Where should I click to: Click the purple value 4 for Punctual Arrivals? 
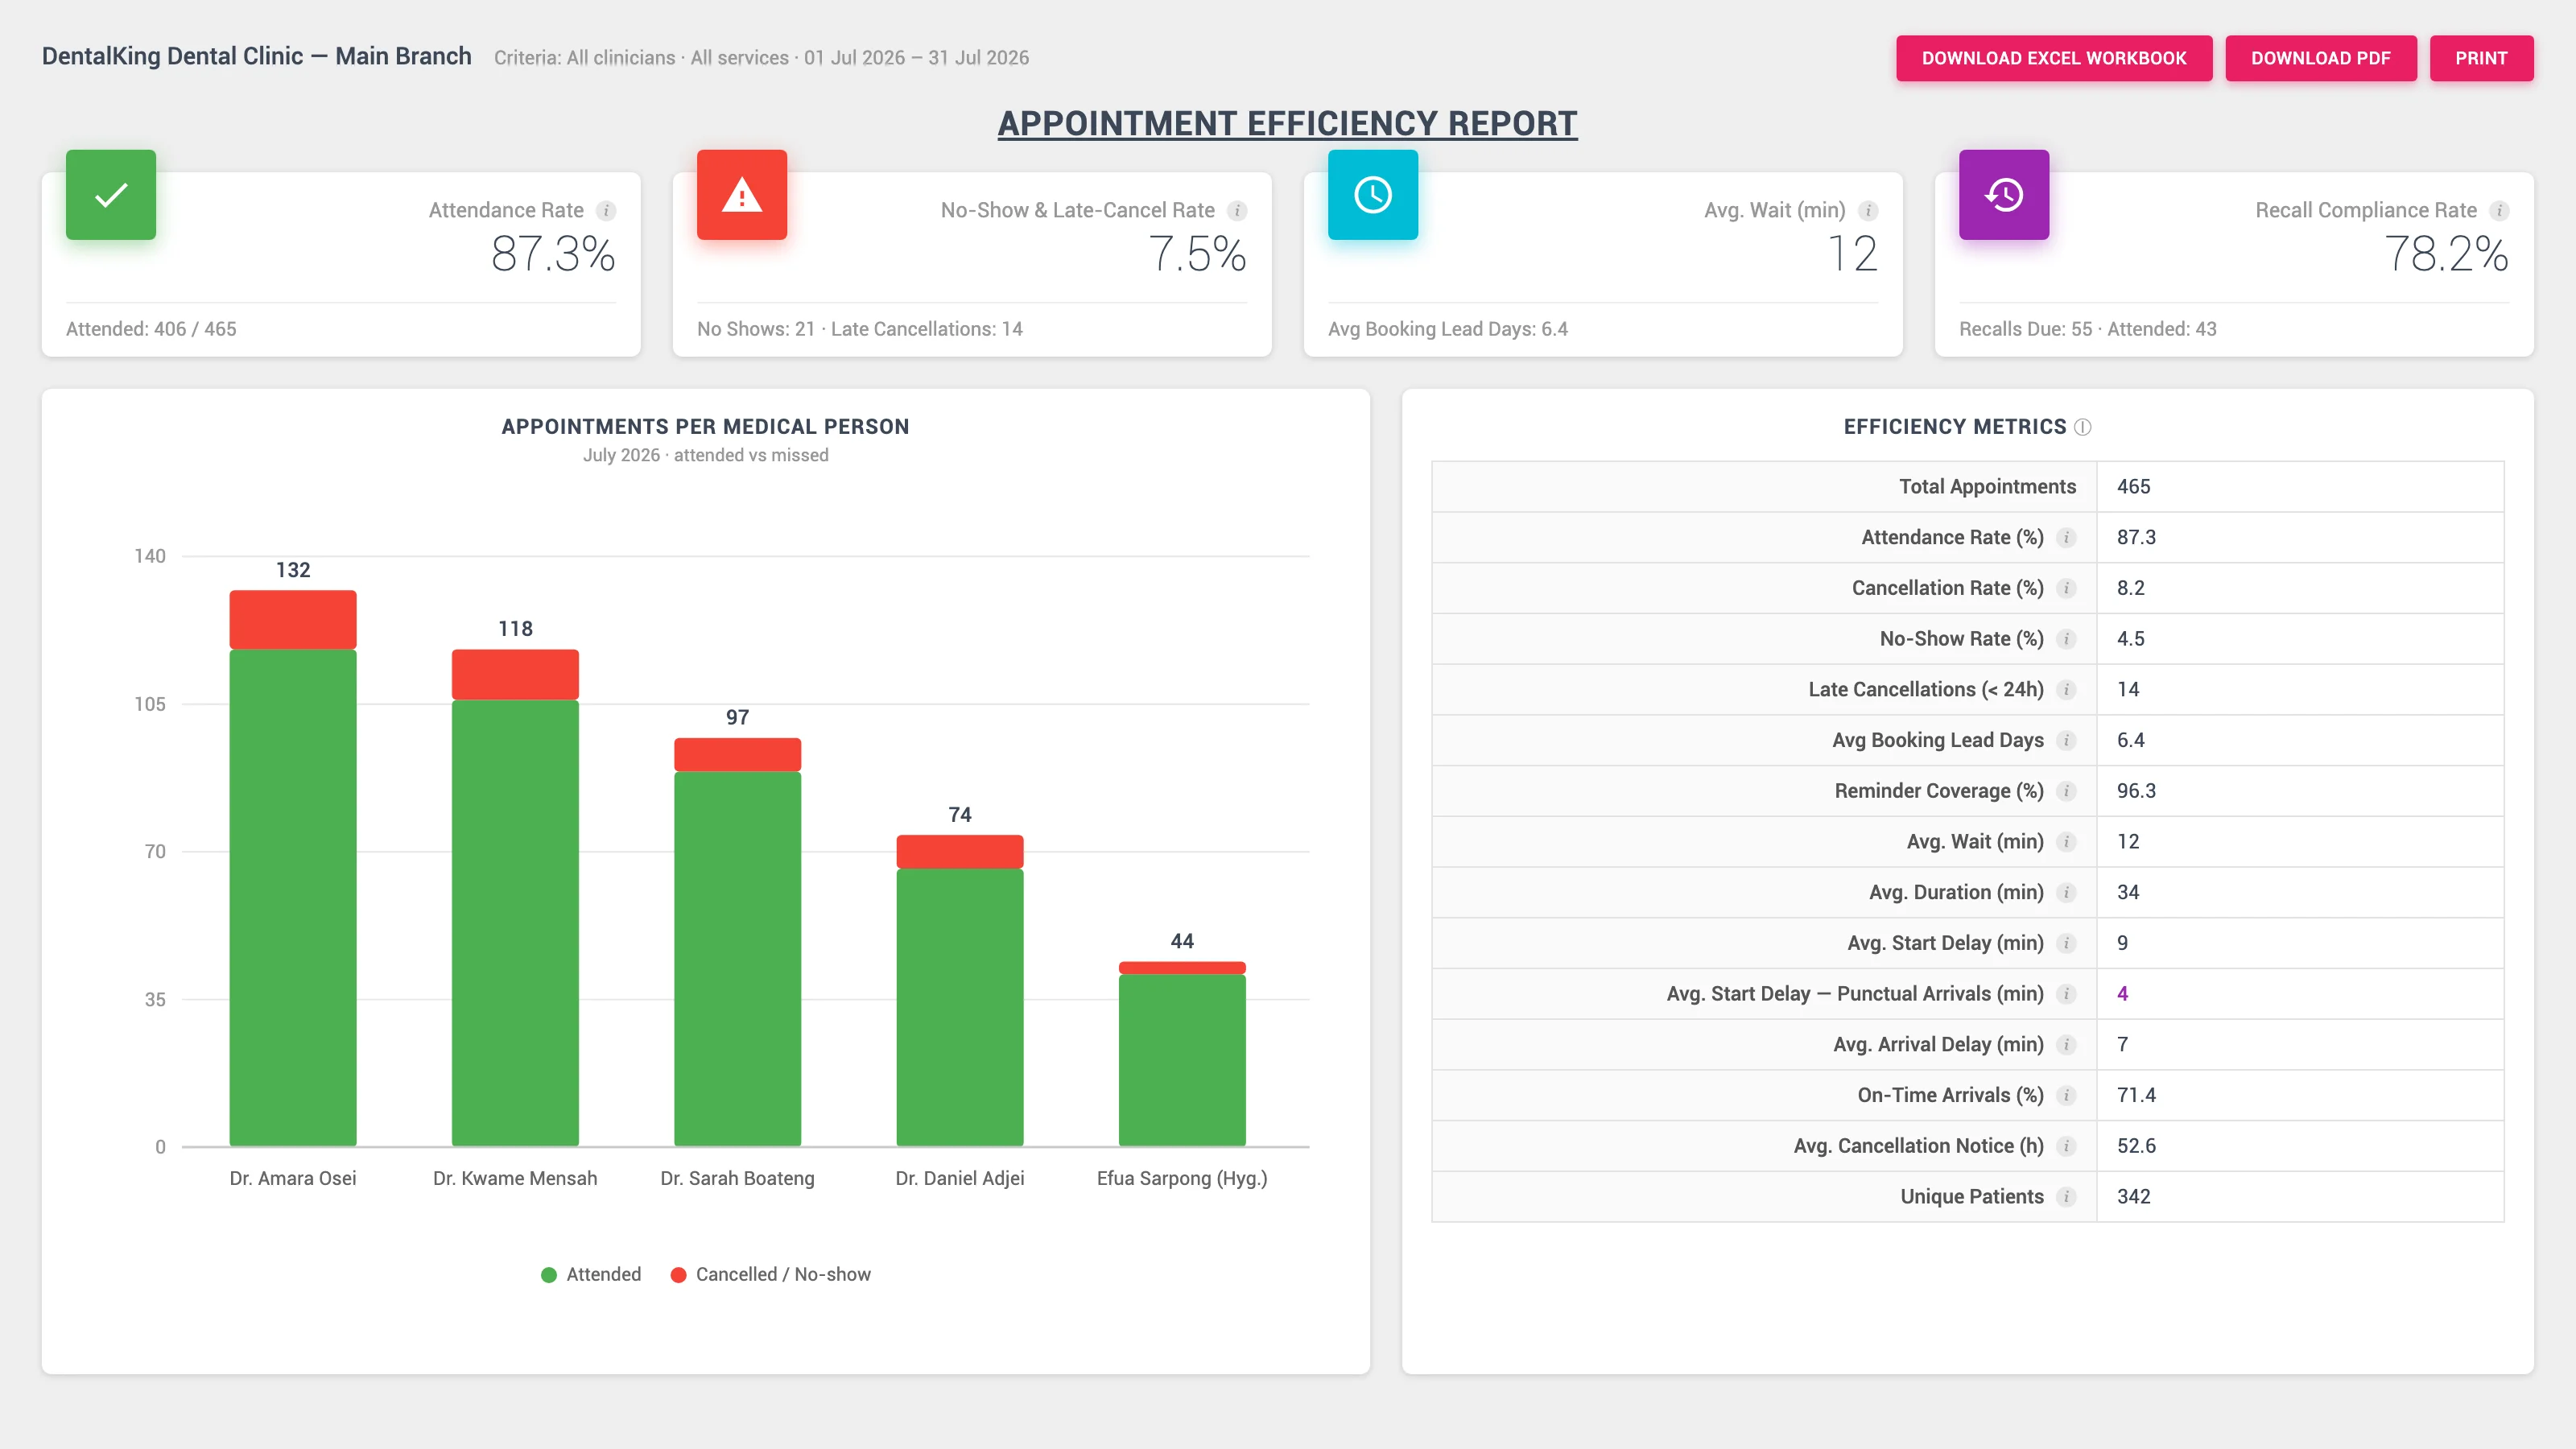(2122, 994)
